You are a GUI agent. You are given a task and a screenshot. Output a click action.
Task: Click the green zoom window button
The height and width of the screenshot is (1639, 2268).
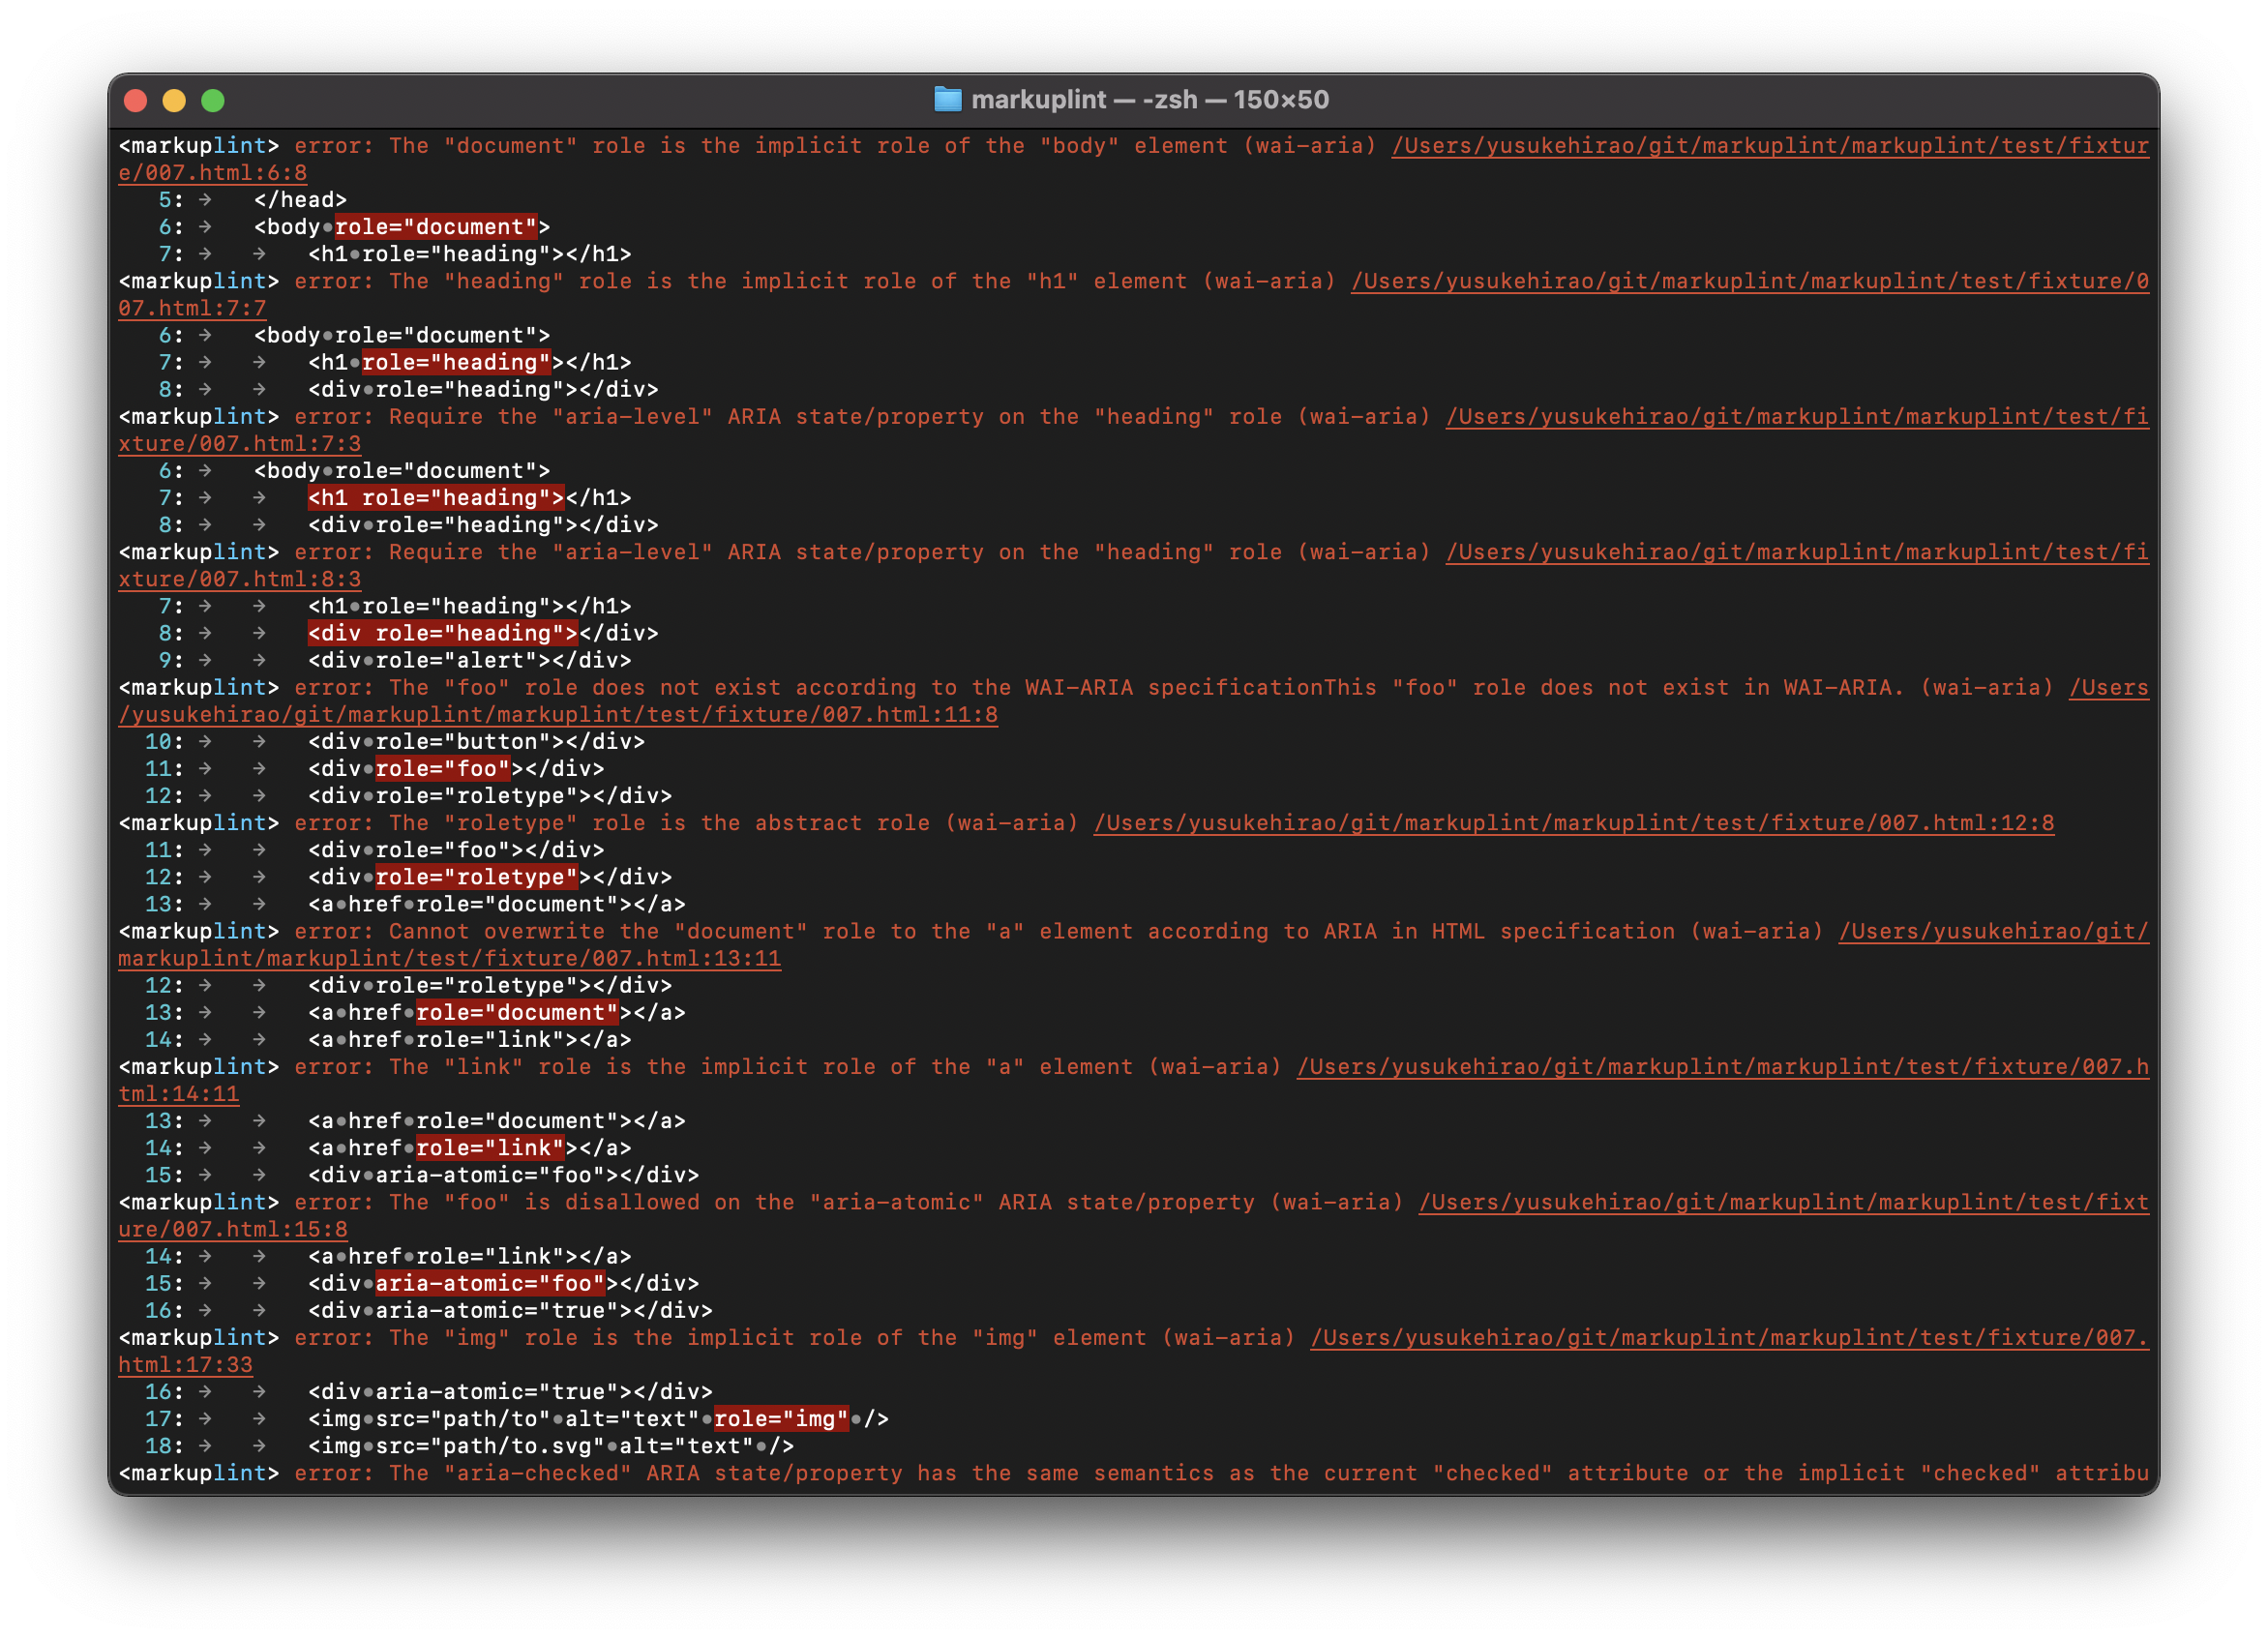[x=213, y=100]
